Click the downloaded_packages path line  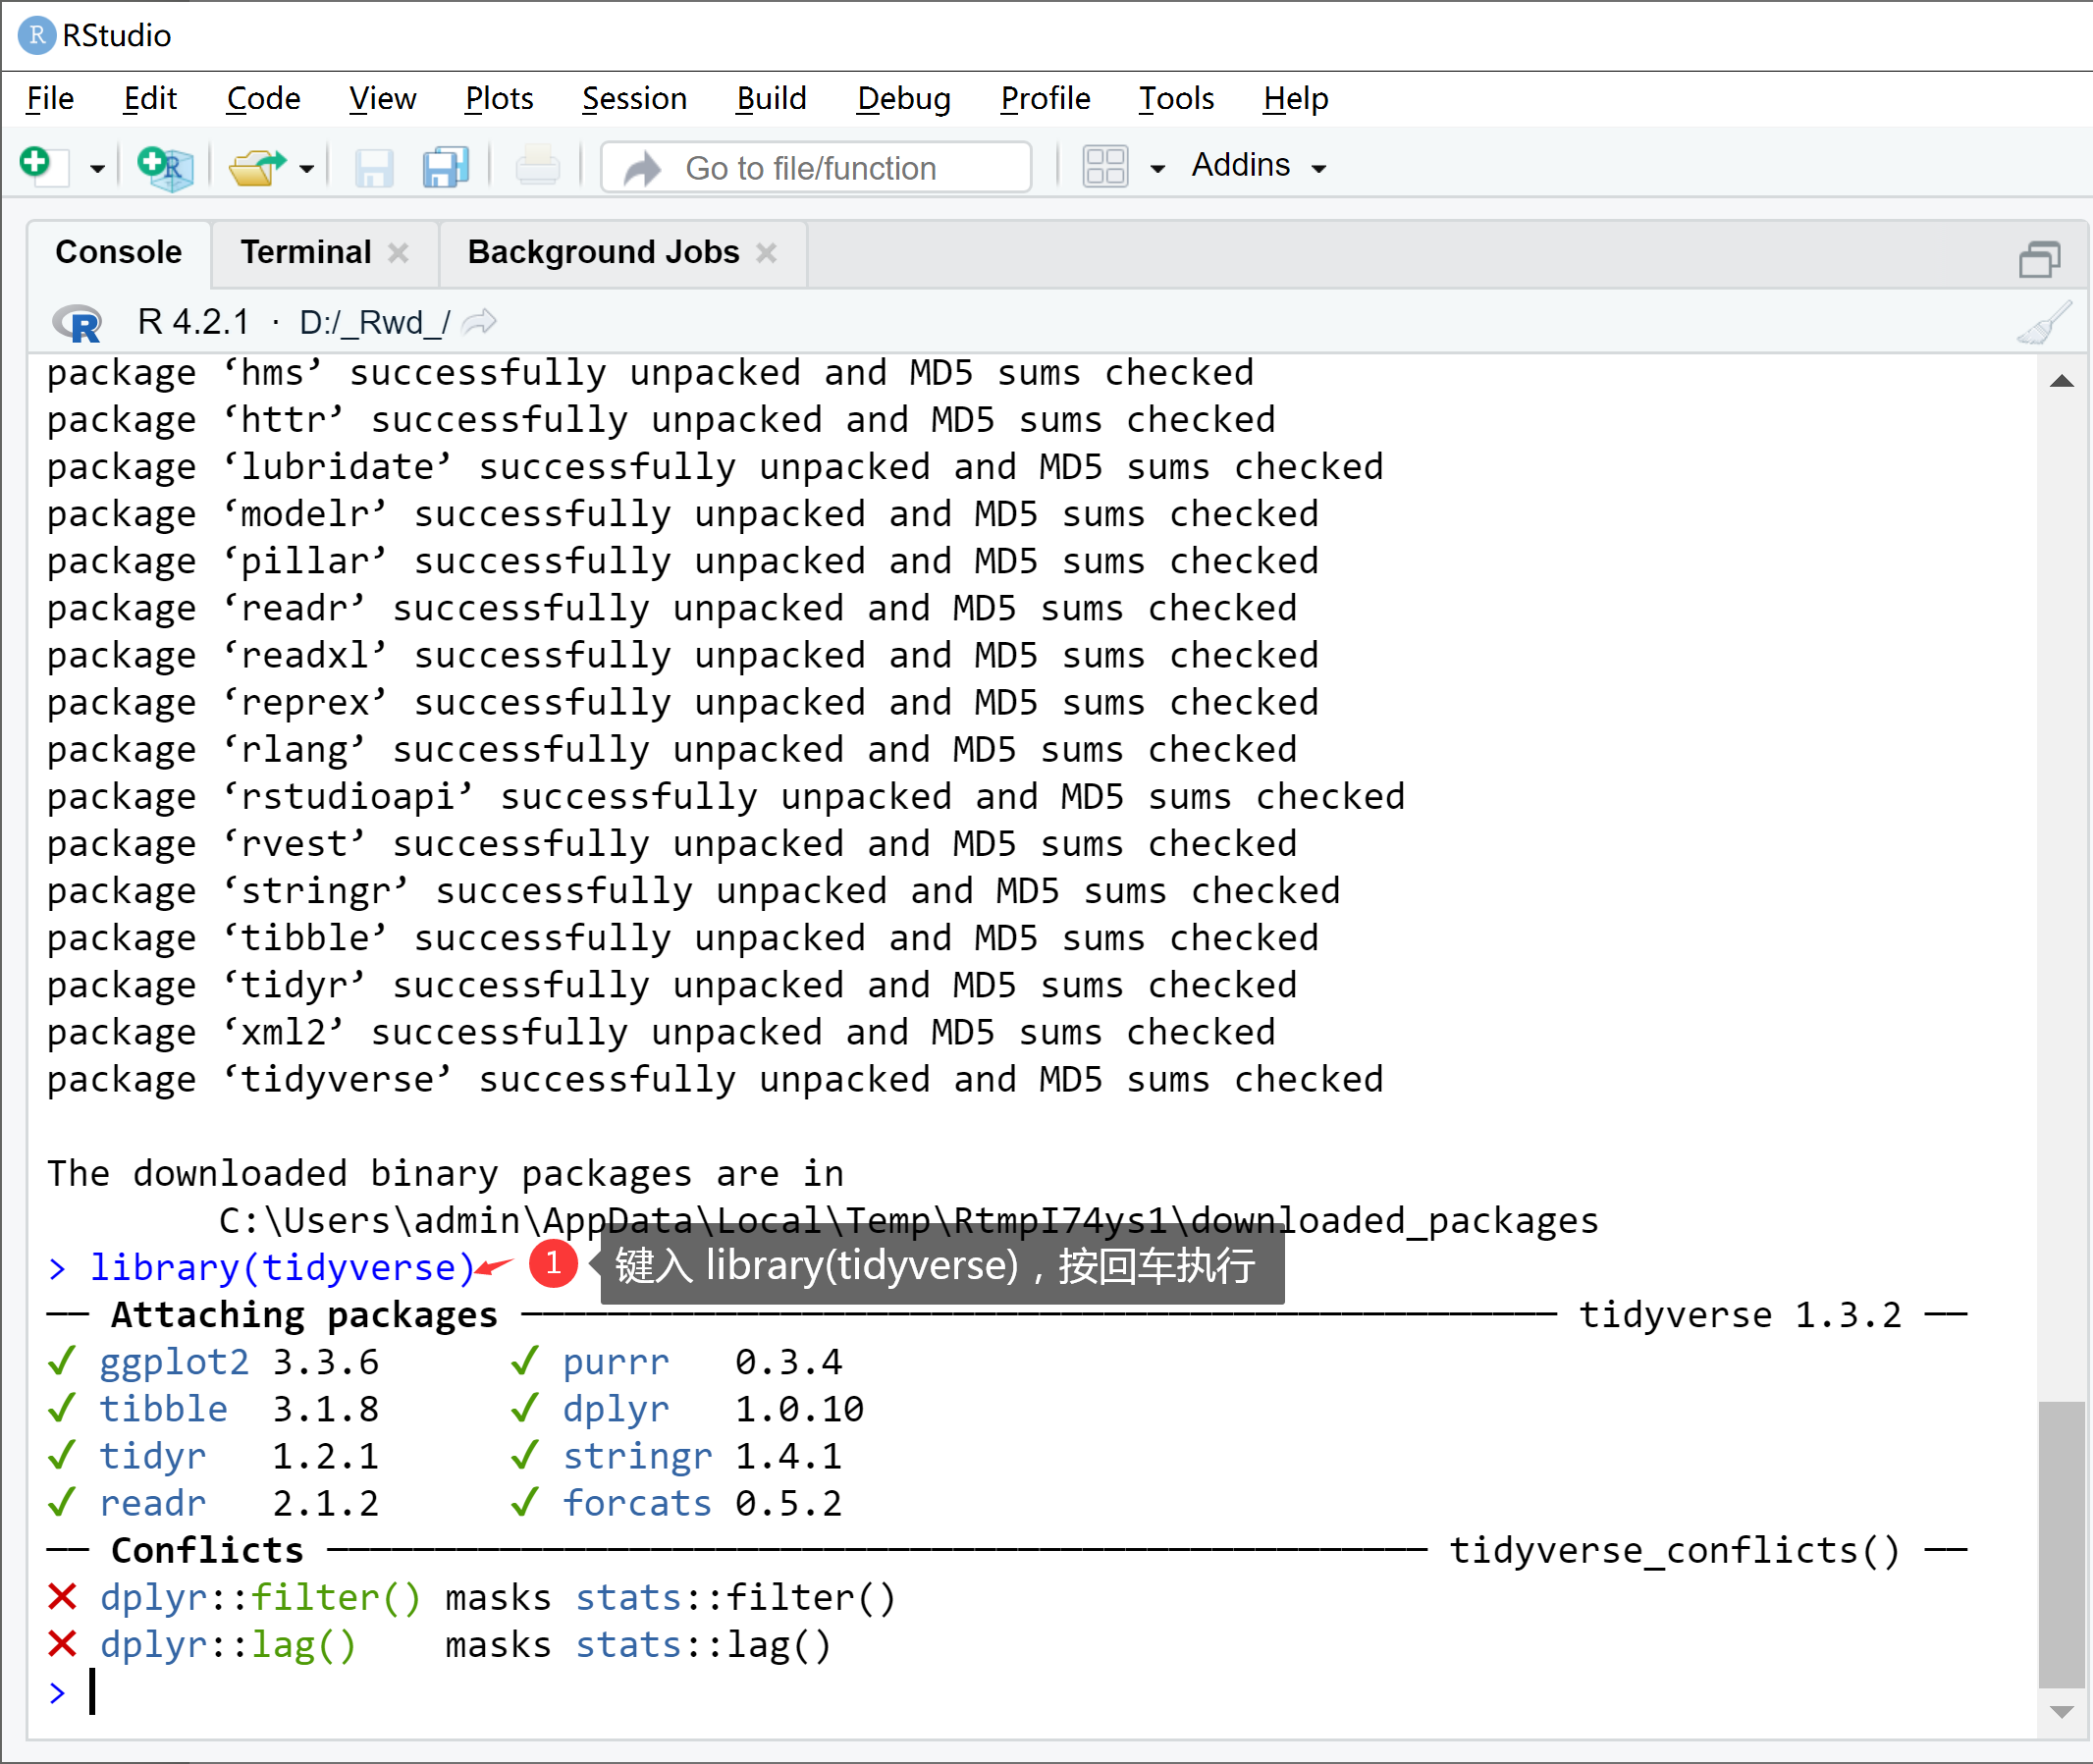click(909, 1220)
